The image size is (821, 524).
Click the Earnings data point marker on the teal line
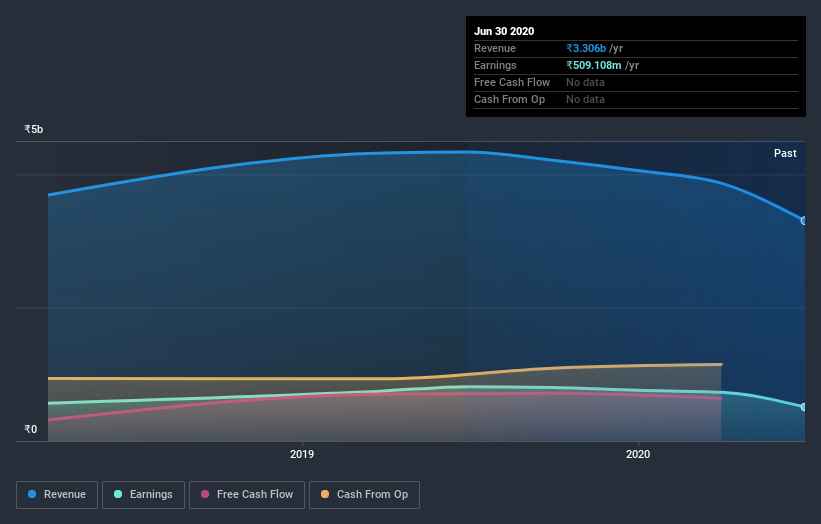coord(803,407)
